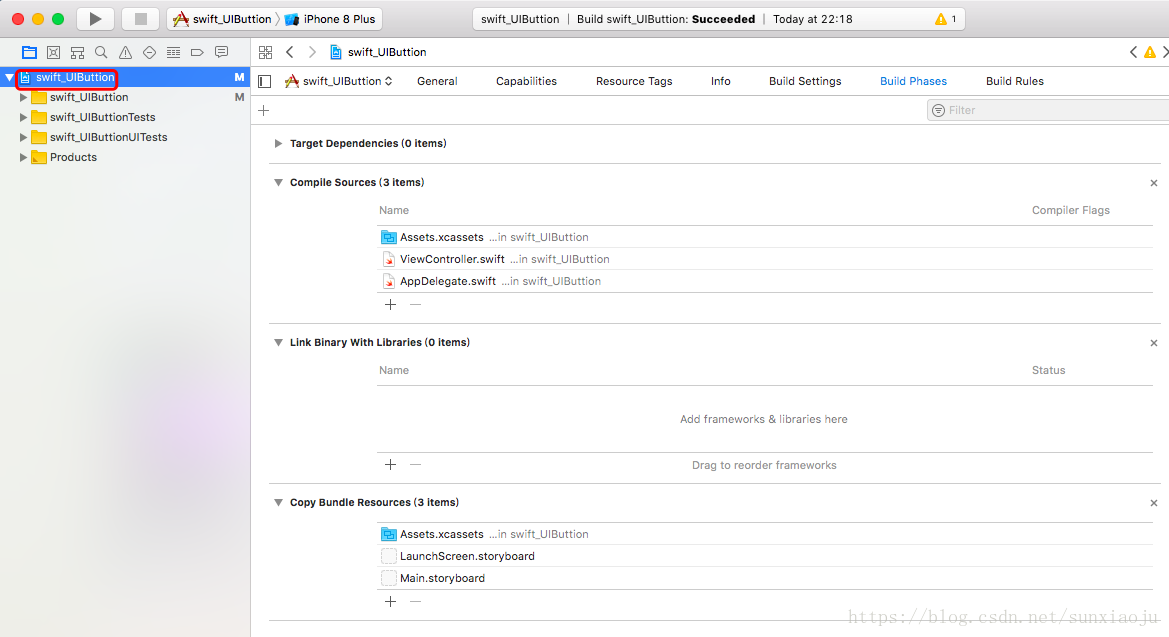Open the related items grid menu
Screen dimensions: 1169x637
pos(265,52)
